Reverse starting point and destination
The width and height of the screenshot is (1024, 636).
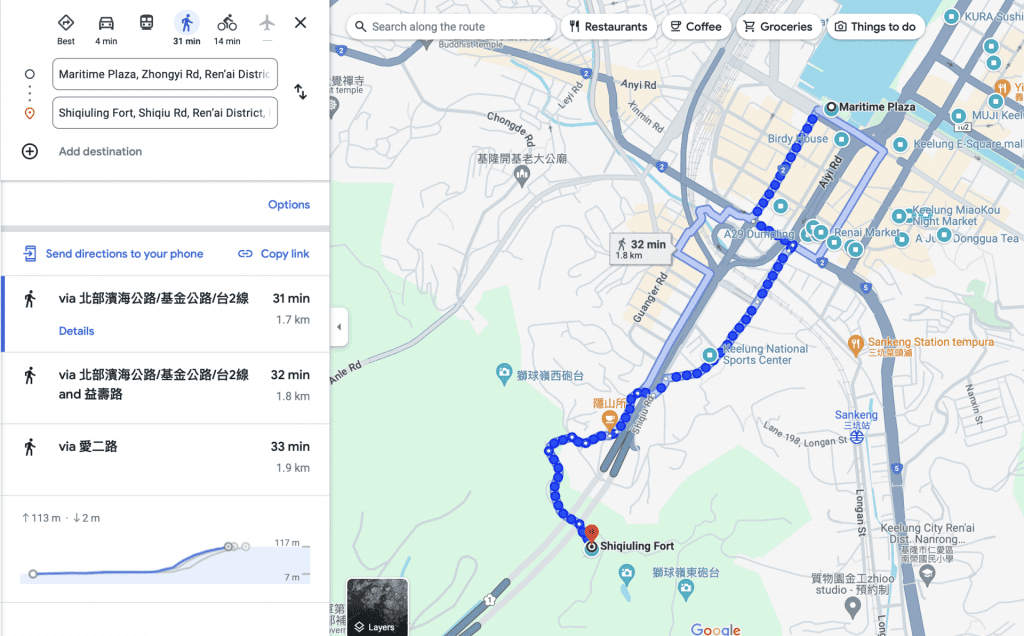click(x=300, y=92)
